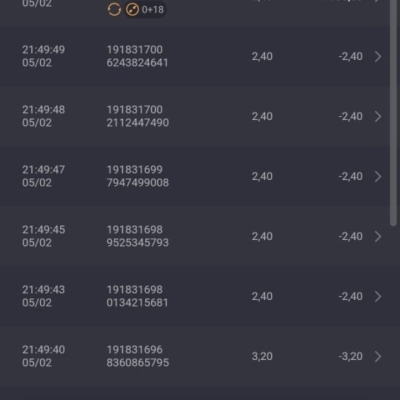
Task: Expand details arrow for 21:49:47 bet
Action: click(378, 176)
